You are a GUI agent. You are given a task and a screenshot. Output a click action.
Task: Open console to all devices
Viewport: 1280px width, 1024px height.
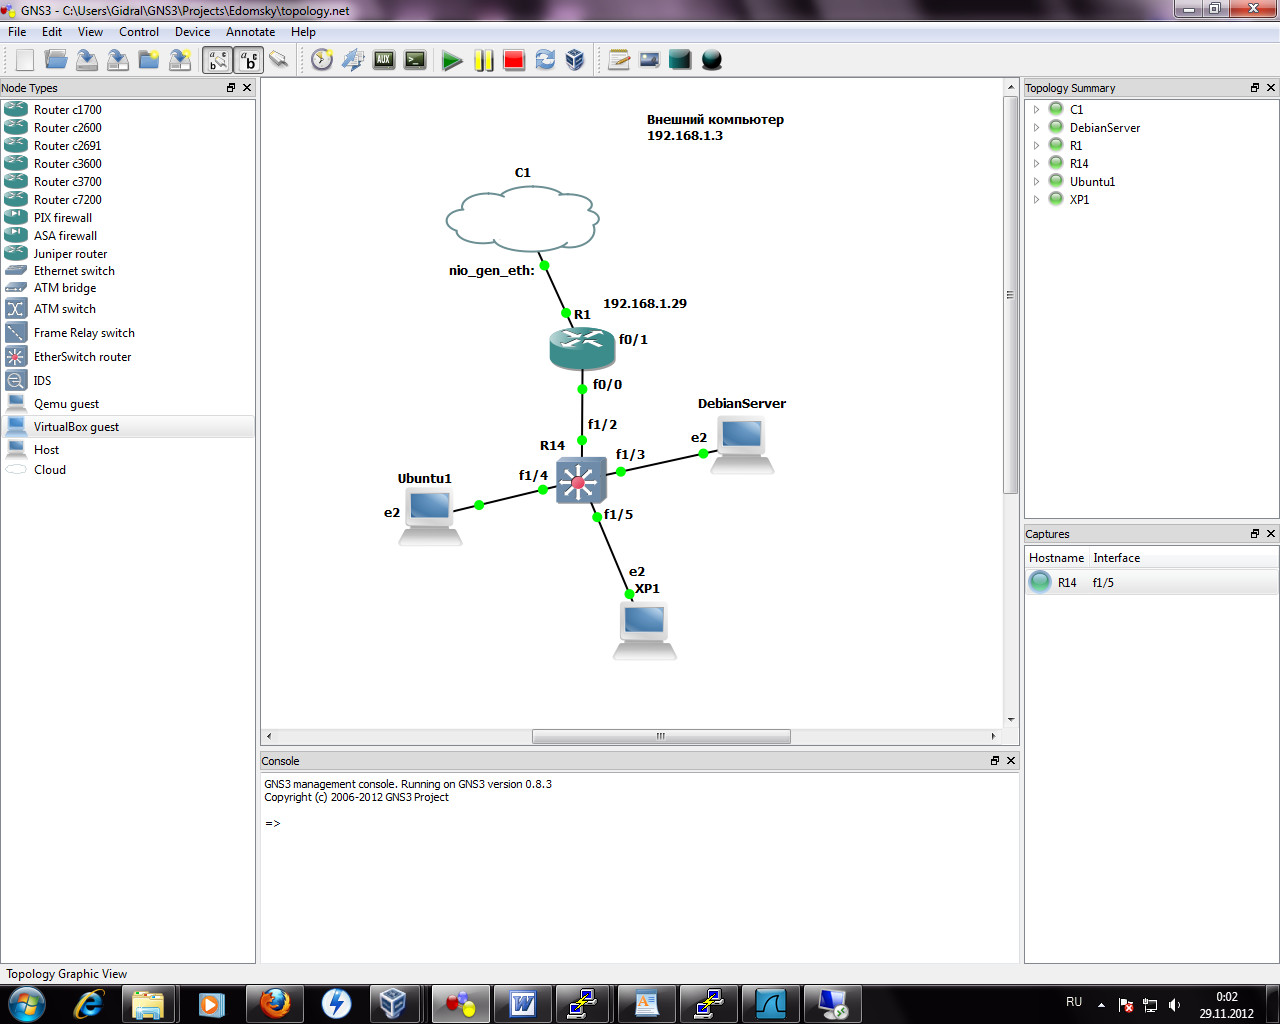(415, 60)
